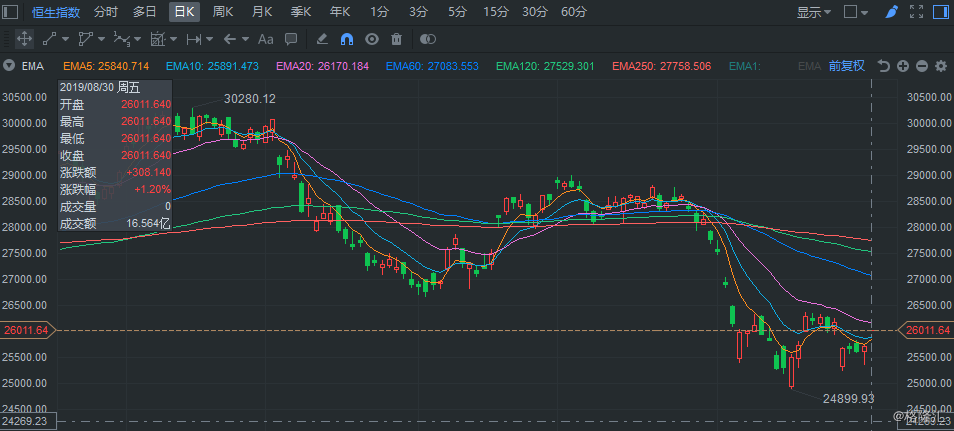Select the eraser drawing tool

(322, 39)
